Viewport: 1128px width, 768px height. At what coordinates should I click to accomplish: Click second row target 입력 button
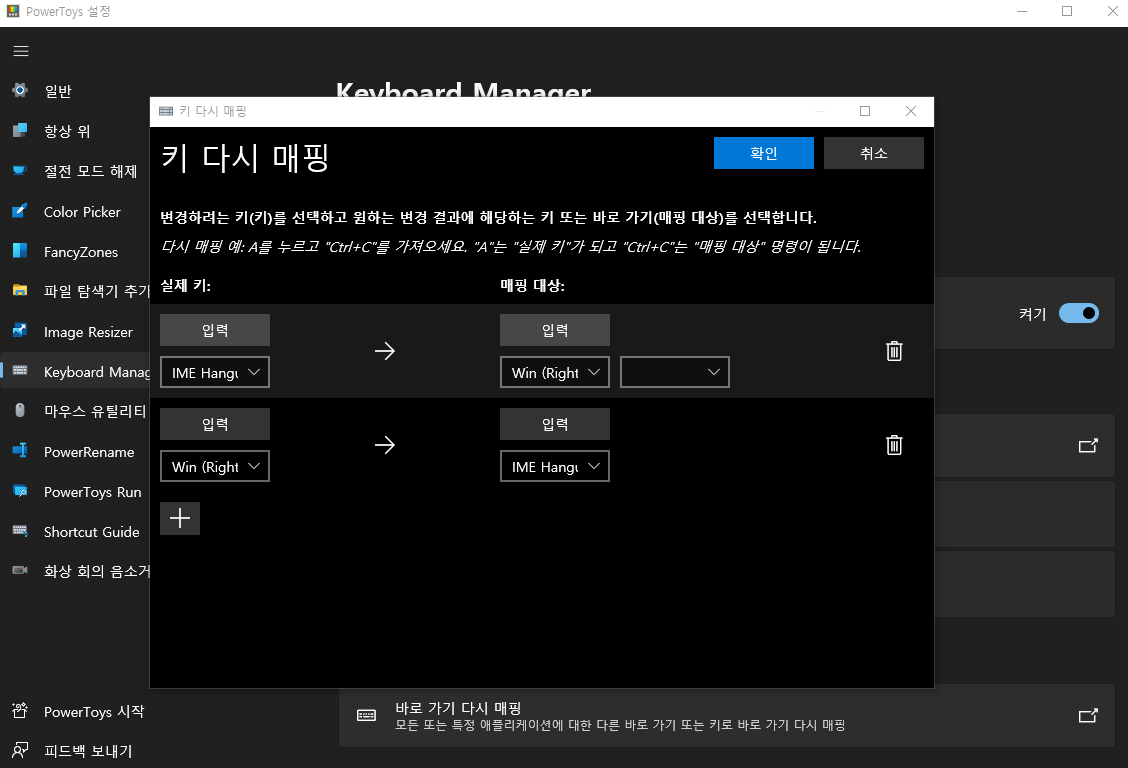point(555,424)
